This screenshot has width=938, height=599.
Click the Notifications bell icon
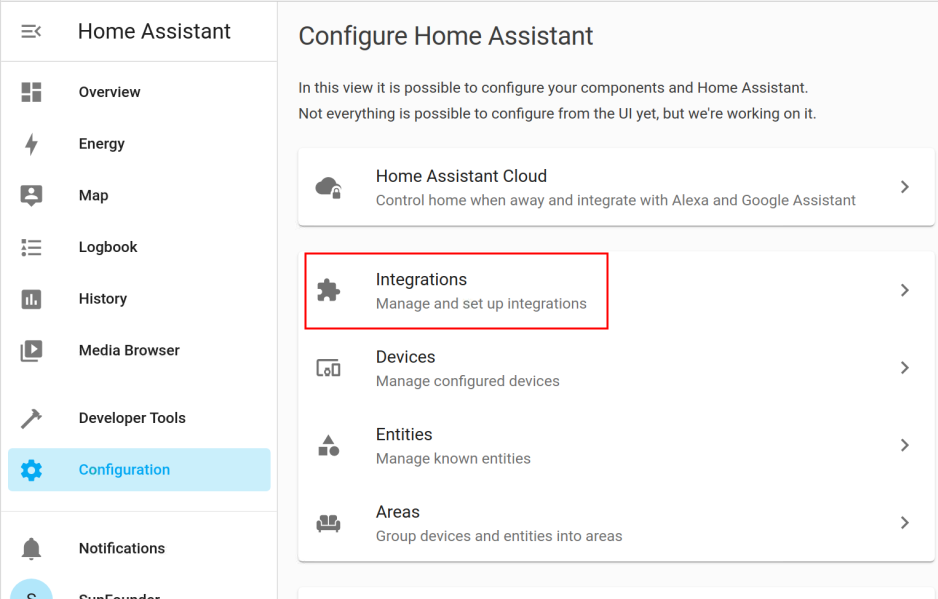(31, 548)
